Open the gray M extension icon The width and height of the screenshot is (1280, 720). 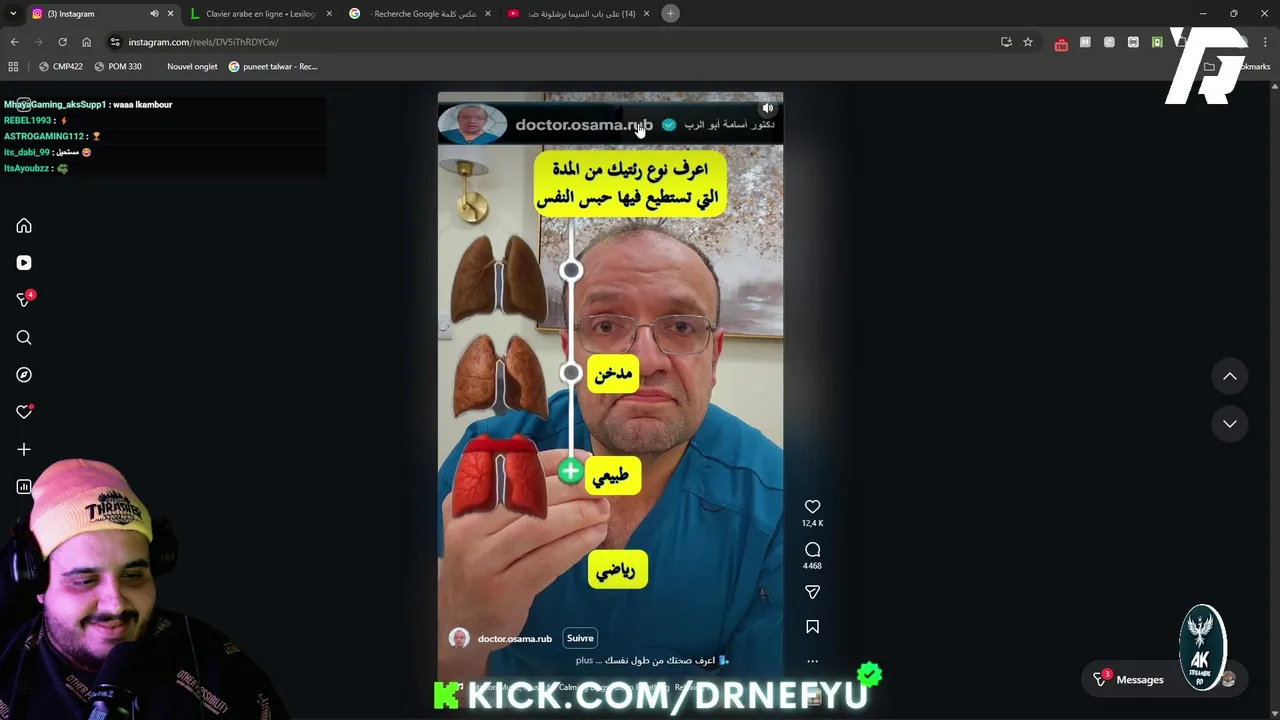click(1085, 42)
